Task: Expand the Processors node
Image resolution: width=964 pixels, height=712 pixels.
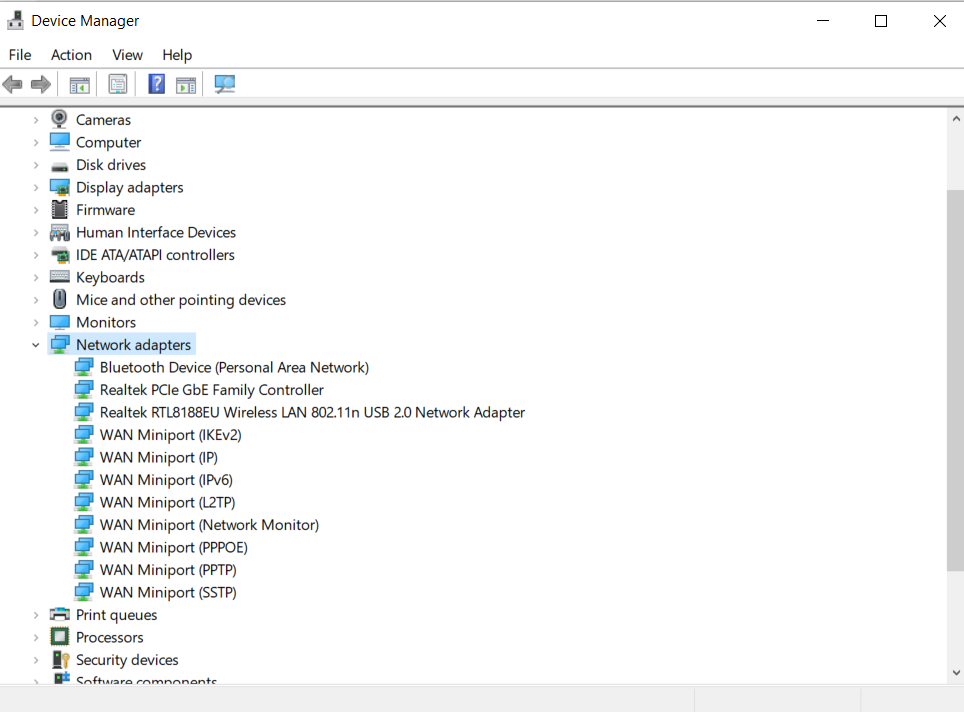Action: tap(36, 638)
